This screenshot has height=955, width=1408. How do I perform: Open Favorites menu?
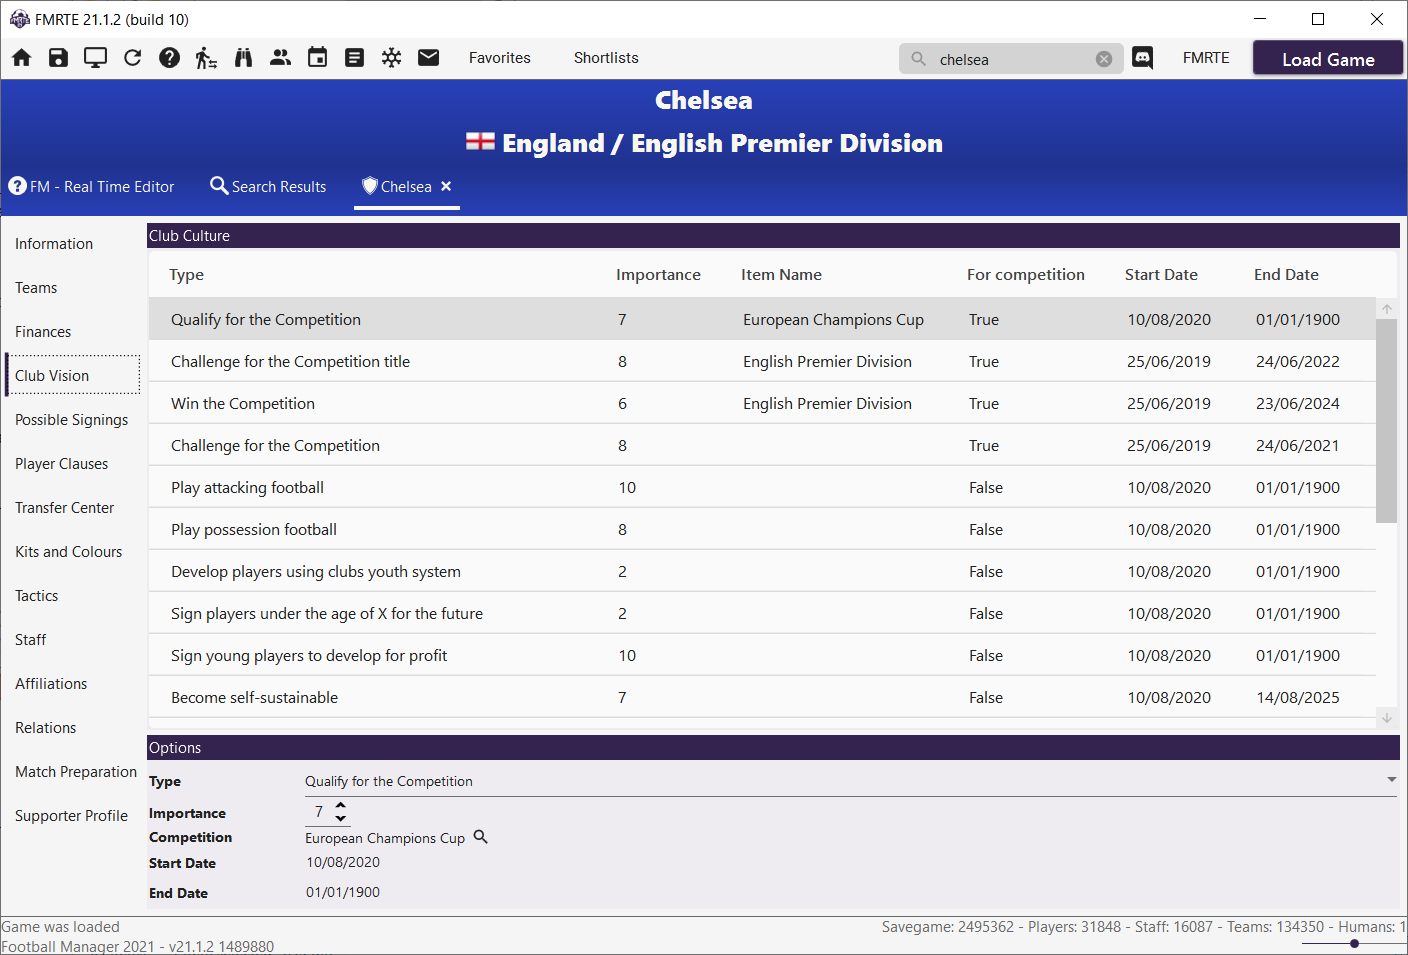pos(500,58)
